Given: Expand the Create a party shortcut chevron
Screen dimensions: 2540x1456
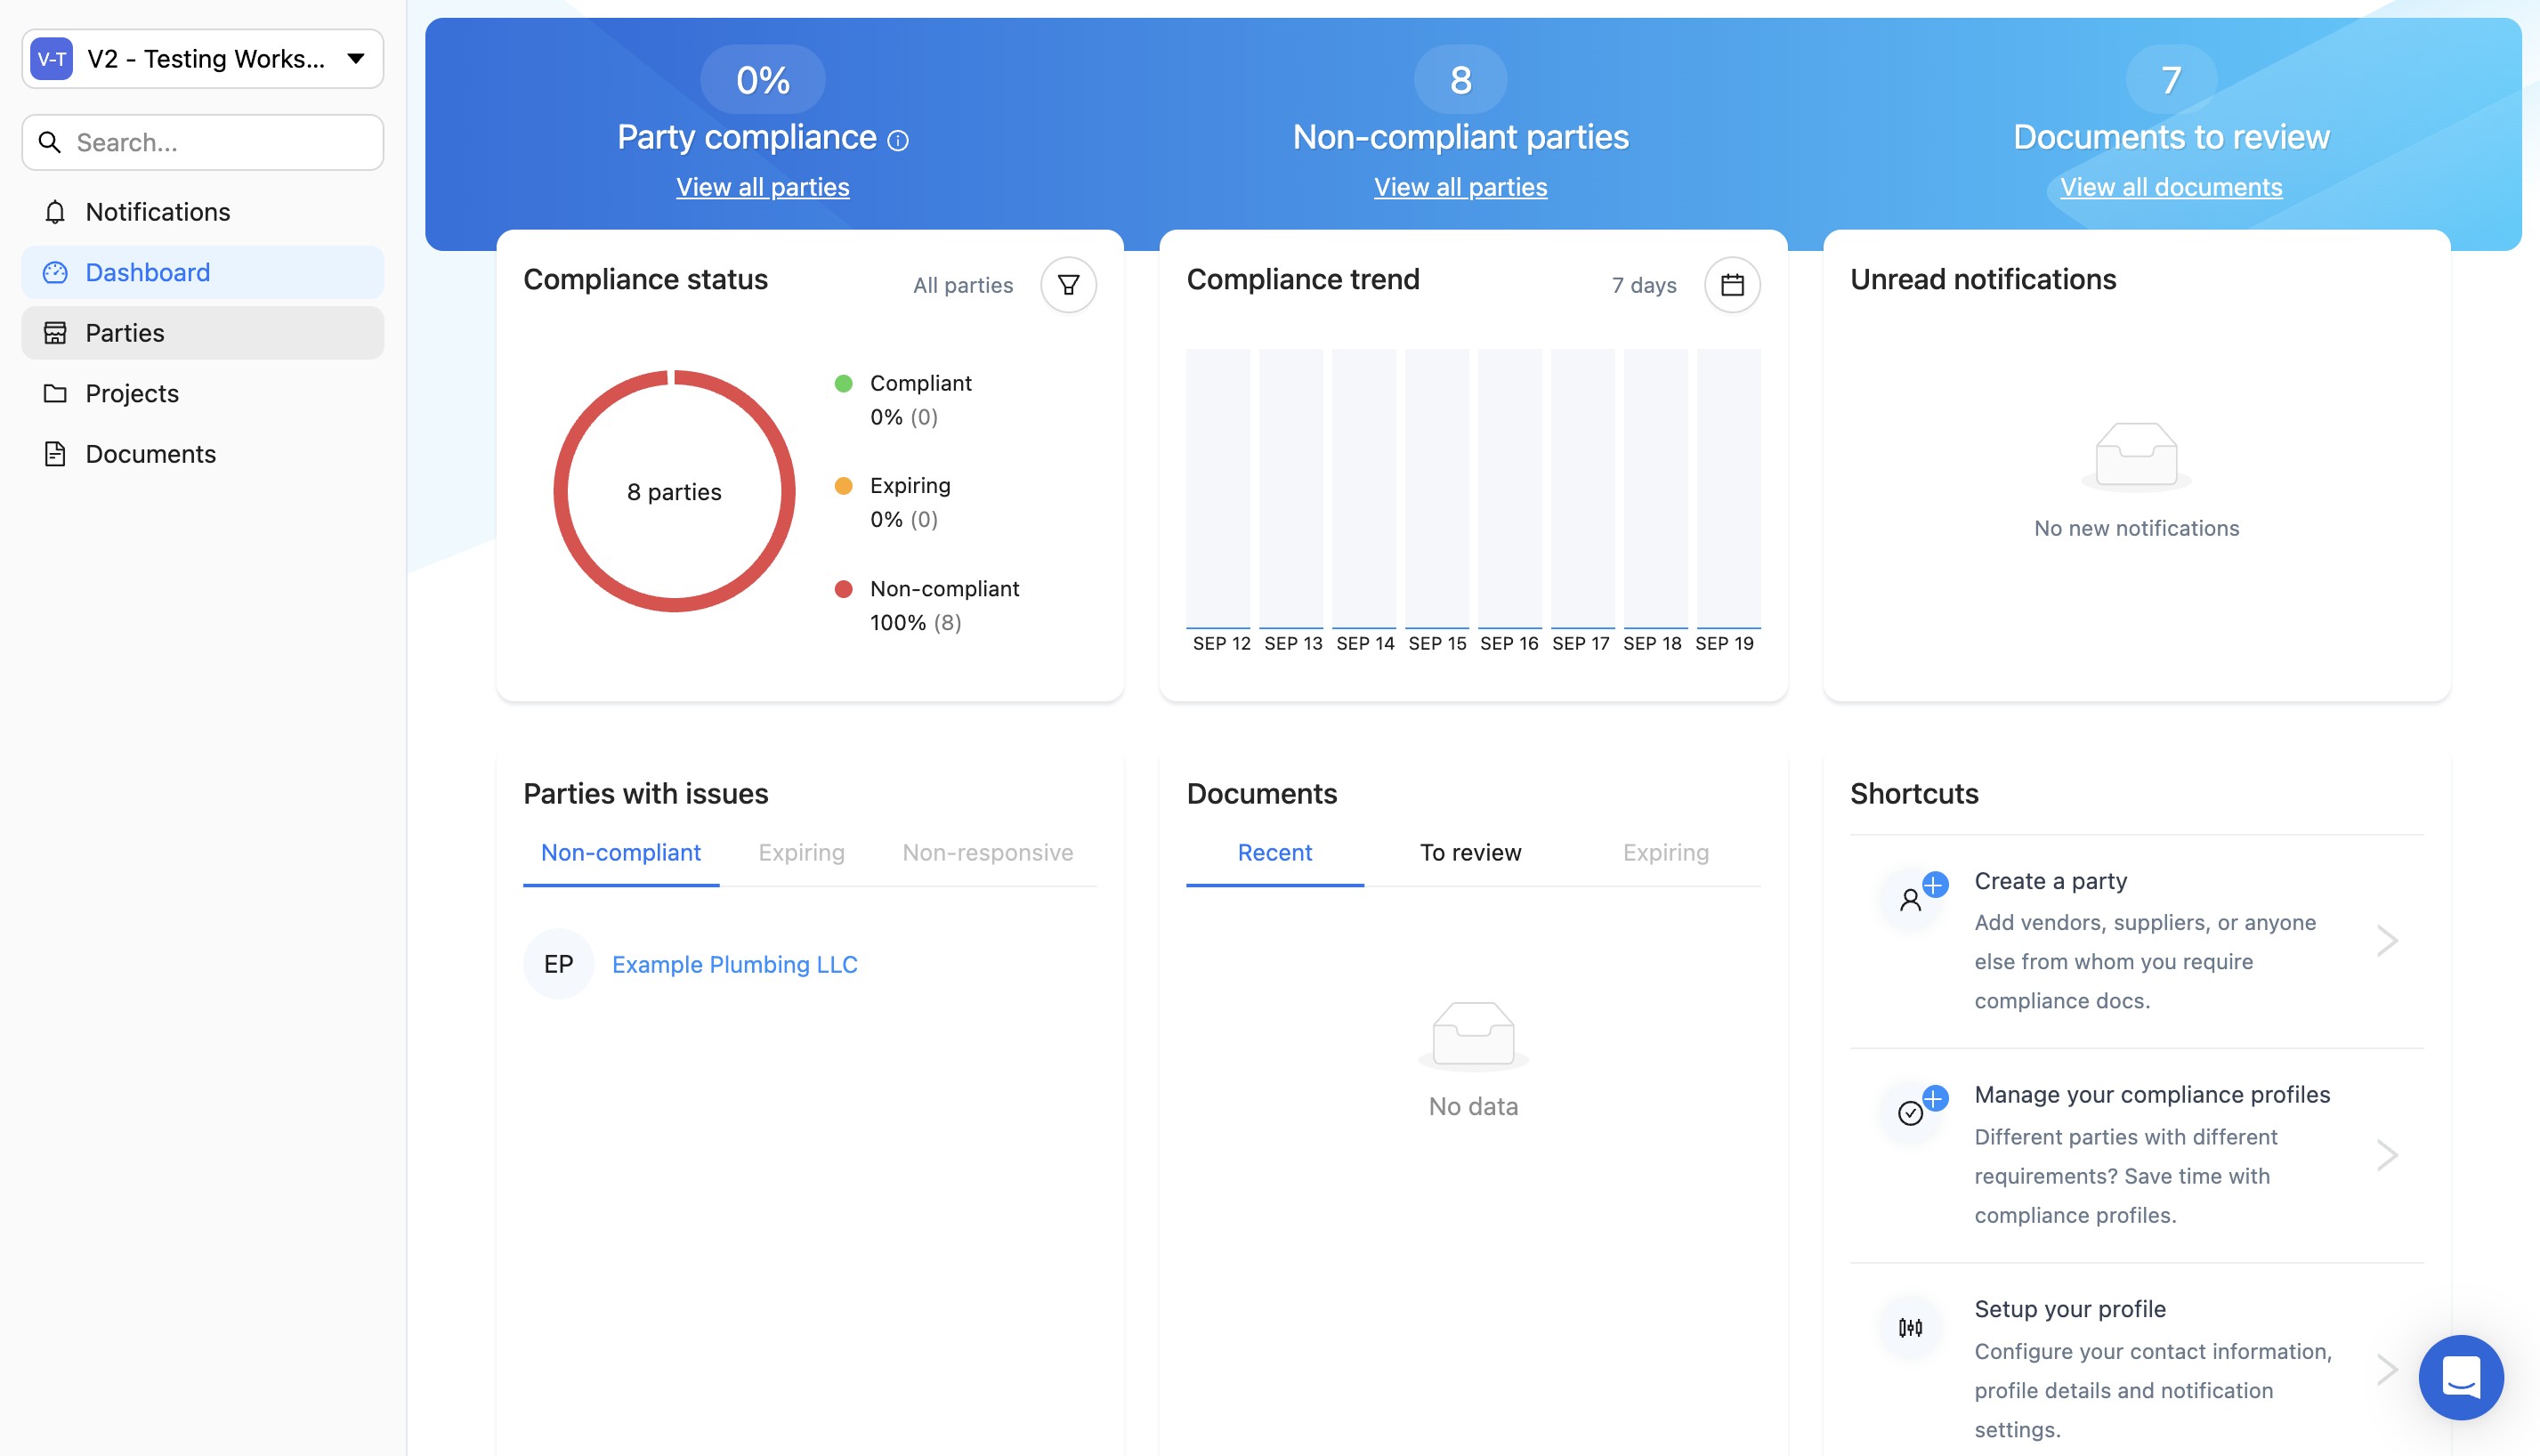Looking at the screenshot, I should (2387, 940).
